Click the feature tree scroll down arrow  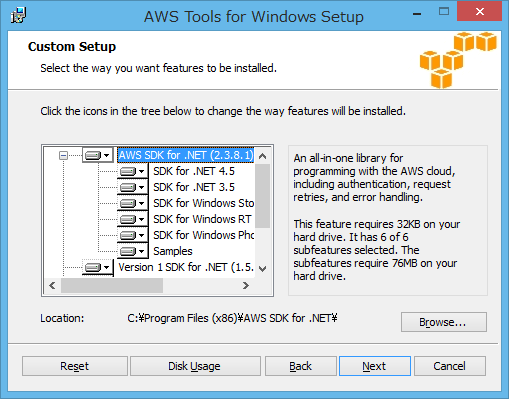[263, 269]
